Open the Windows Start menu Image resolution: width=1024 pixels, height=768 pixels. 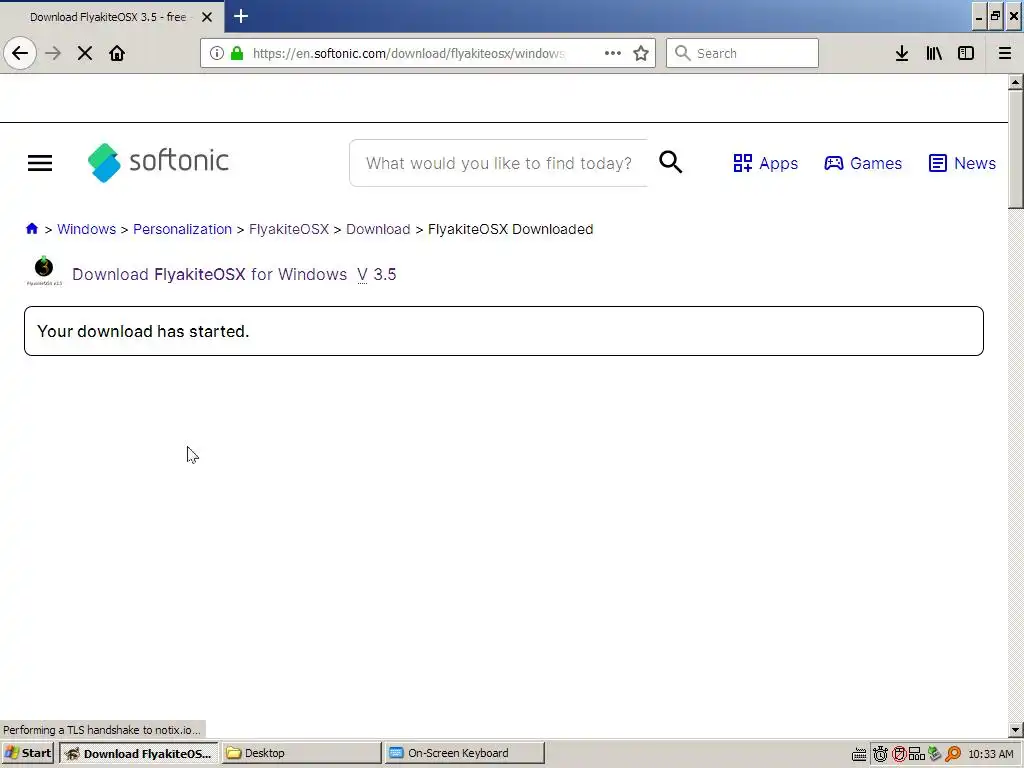[x=28, y=753]
